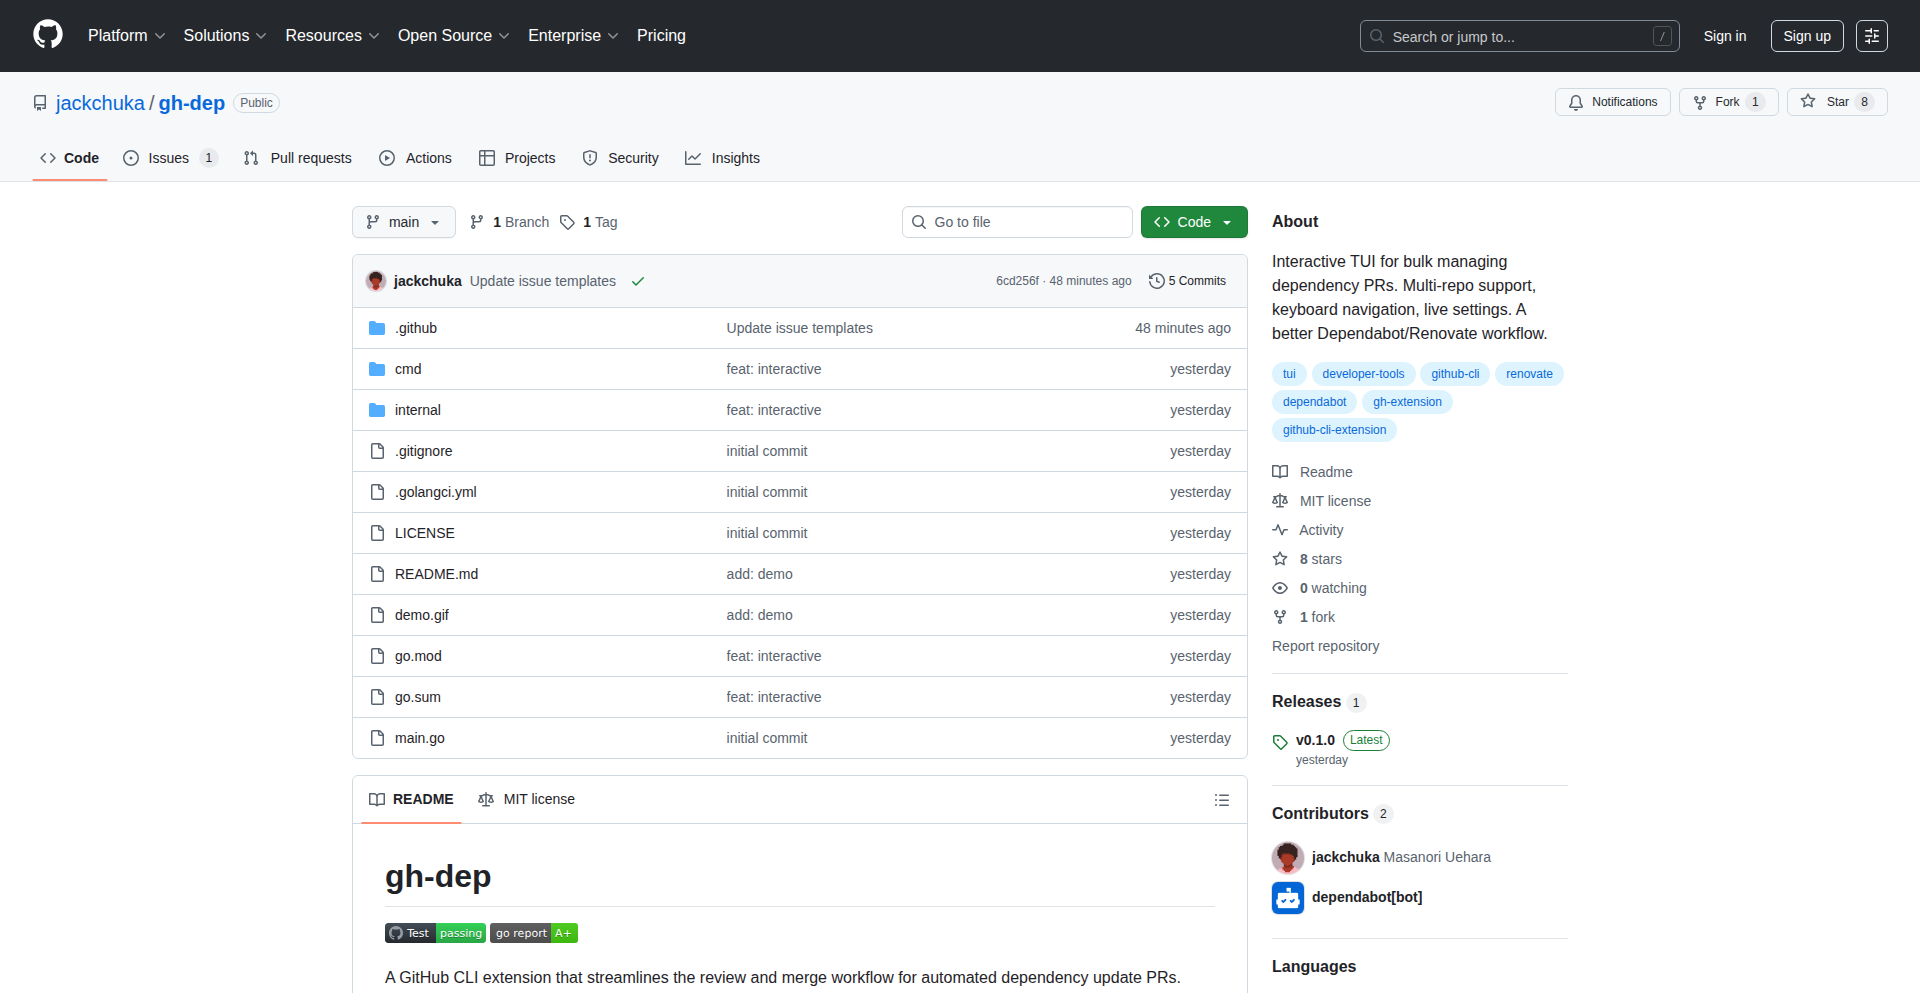Focus the Go to file search box
The image size is (1920, 993).
coord(1017,222)
